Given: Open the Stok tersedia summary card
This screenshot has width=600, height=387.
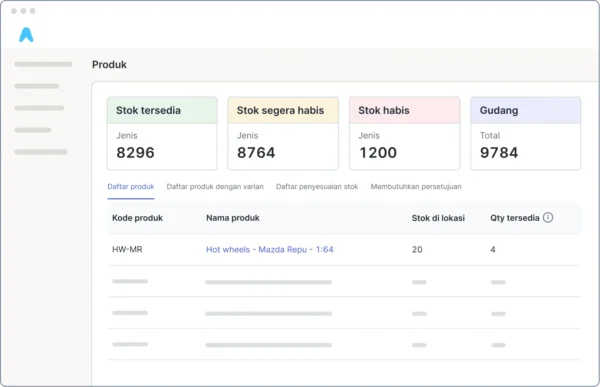Looking at the screenshot, I should tap(162, 133).
